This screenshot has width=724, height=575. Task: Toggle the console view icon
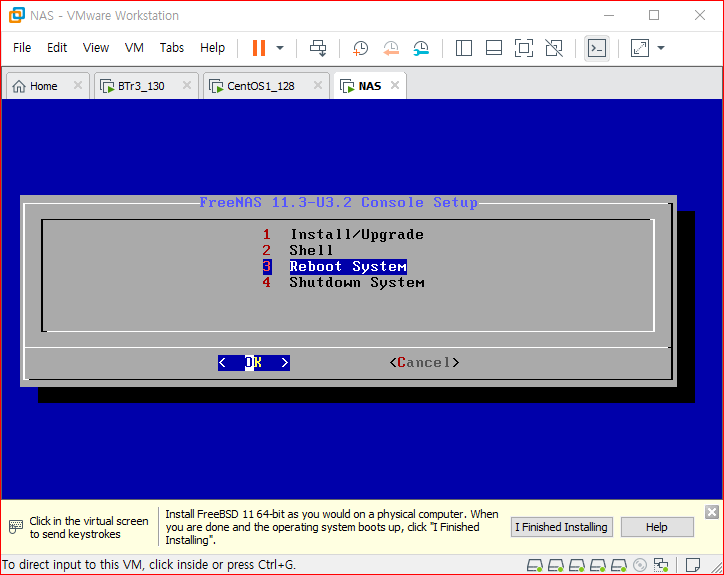point(597,48)
